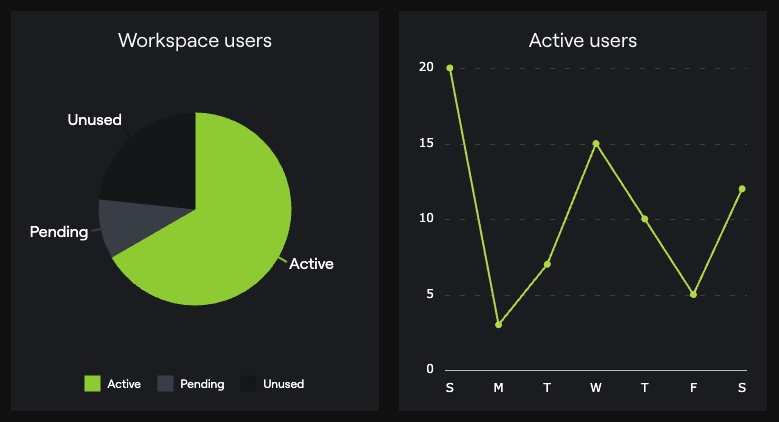This screenshot has width=779, height=422.
Task: Click the W label on the x-axis
Action: tap(596, 388)
